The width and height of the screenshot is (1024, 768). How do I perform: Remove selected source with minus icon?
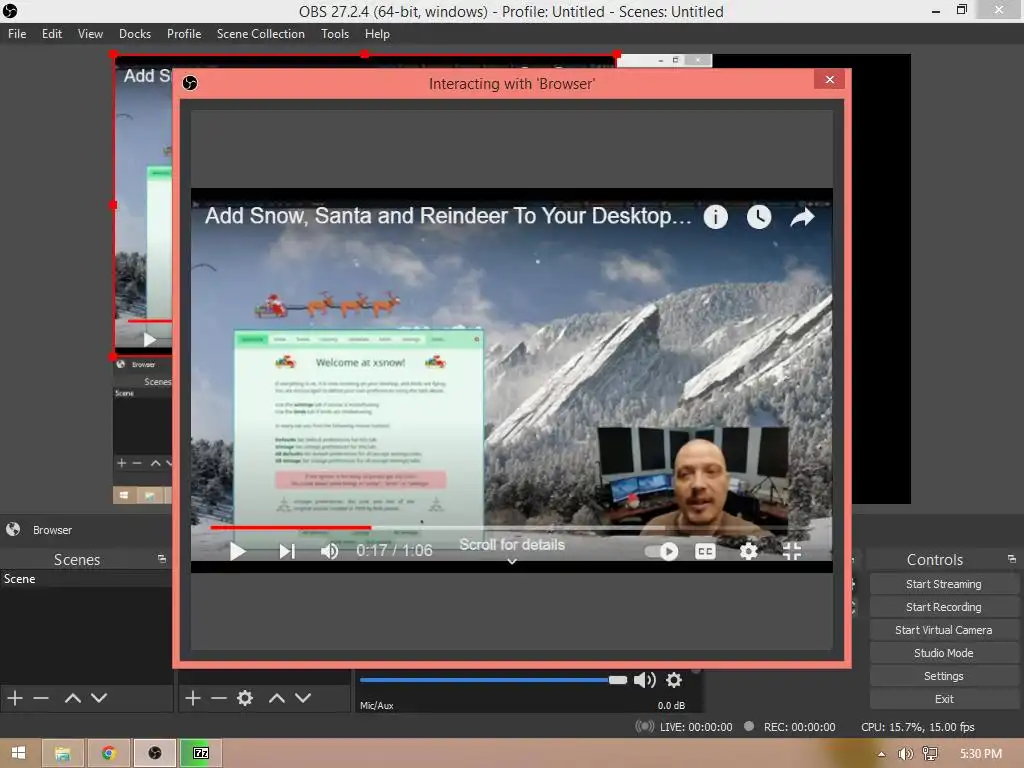(219, 698)
